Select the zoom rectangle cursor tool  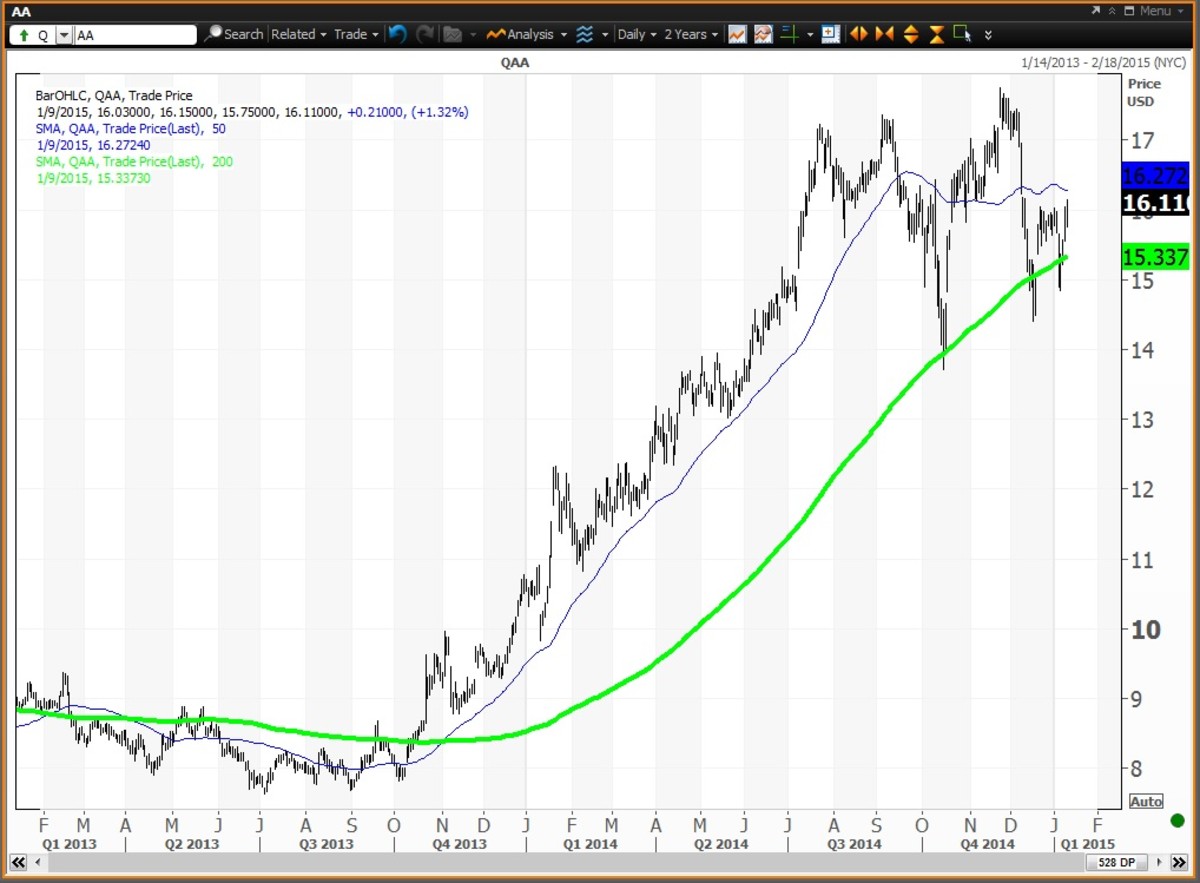(x=962, y=34)
